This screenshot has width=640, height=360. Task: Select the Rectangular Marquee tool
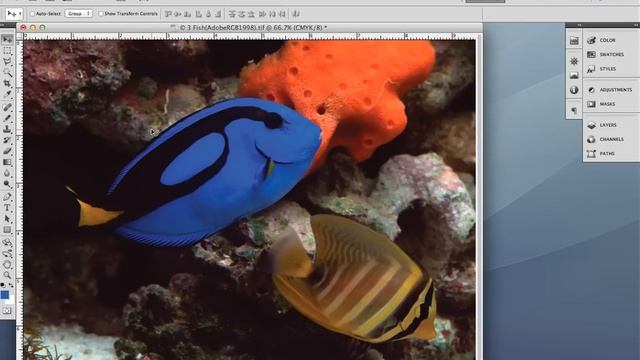pyautogui.click(x=7, y=51)
